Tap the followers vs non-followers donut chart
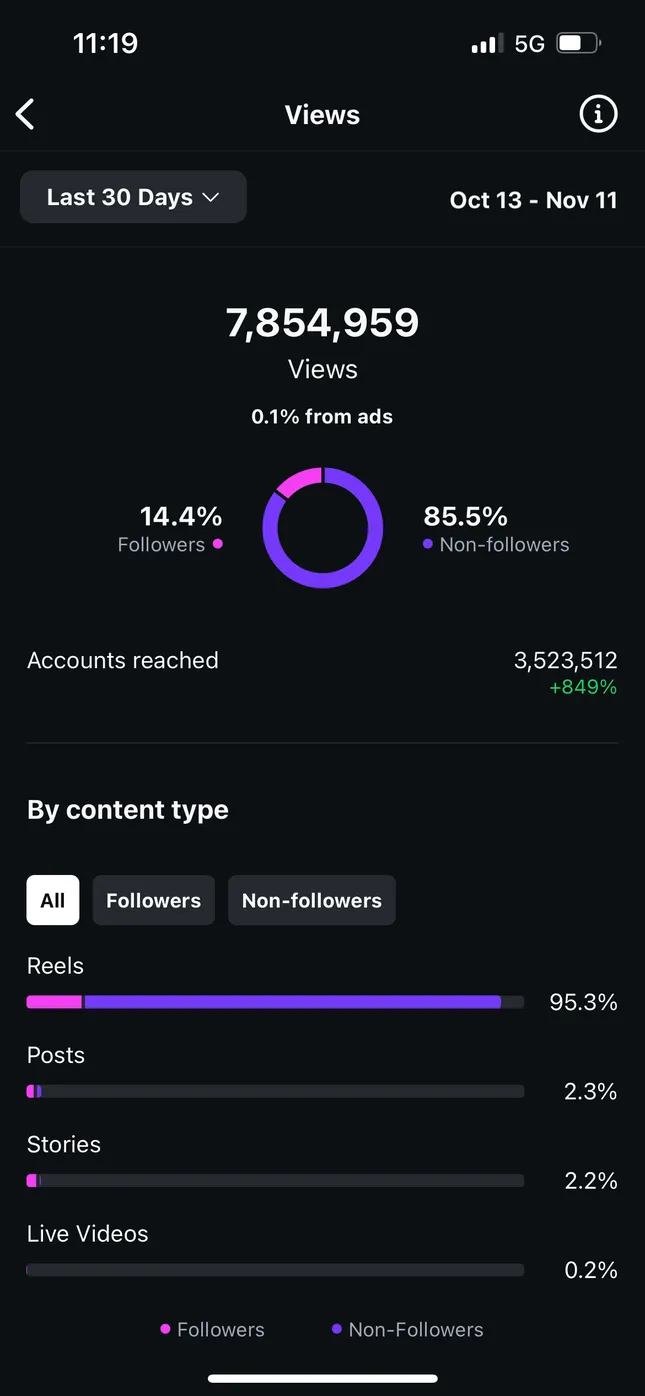 point(322,527)
